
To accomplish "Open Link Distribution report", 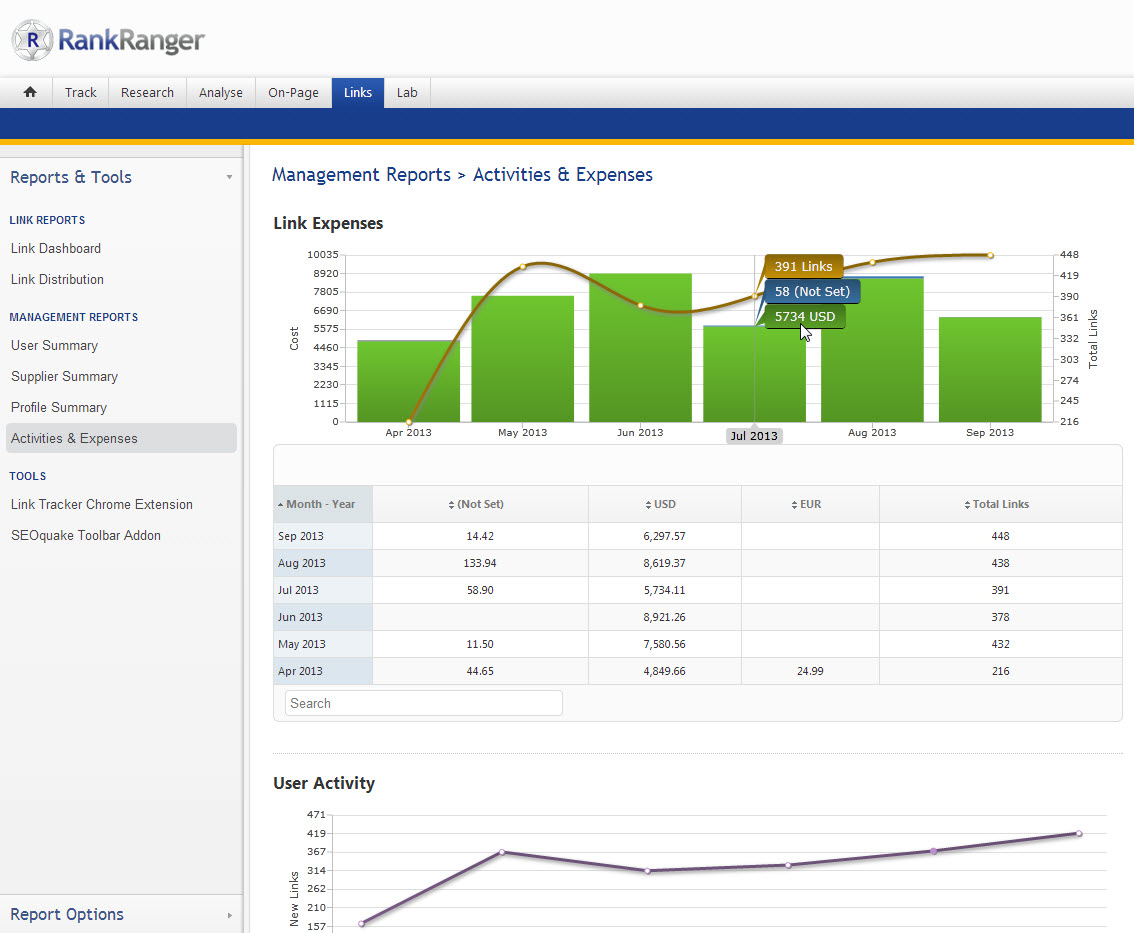I will [57, 279].
